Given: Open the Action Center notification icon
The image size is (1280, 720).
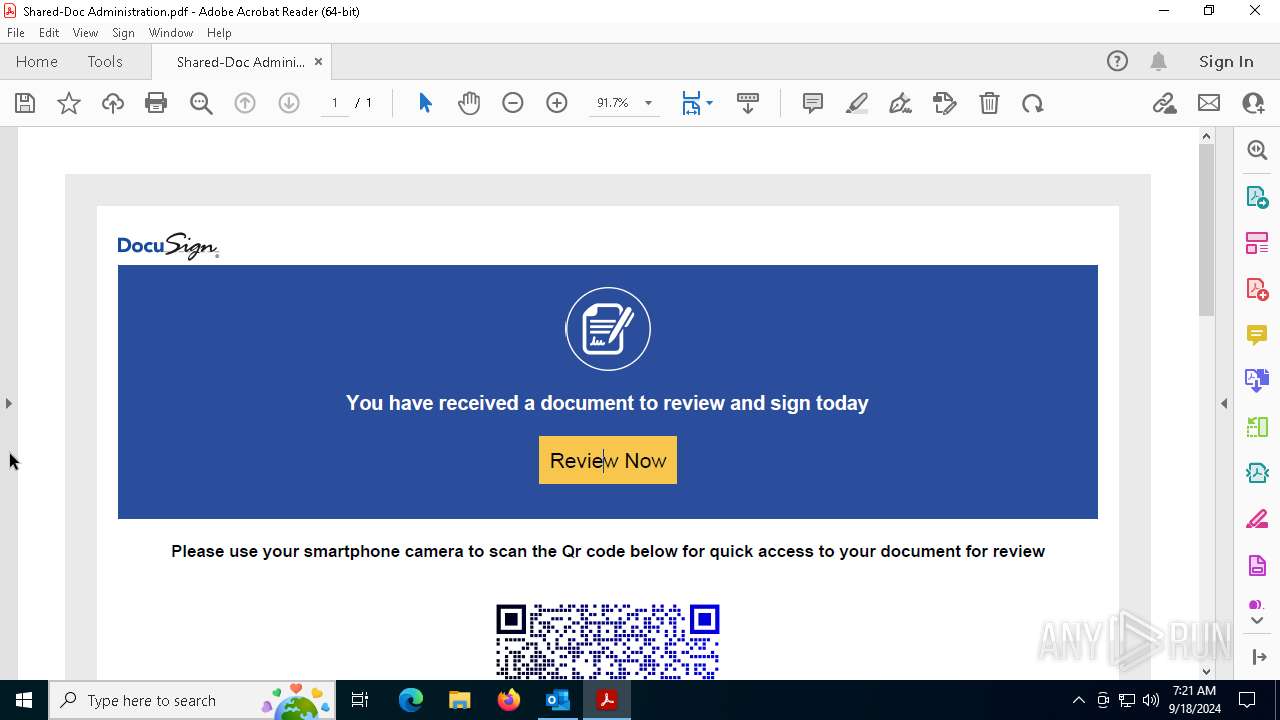Looking at the screenshot, I should tap(1247, 700).
